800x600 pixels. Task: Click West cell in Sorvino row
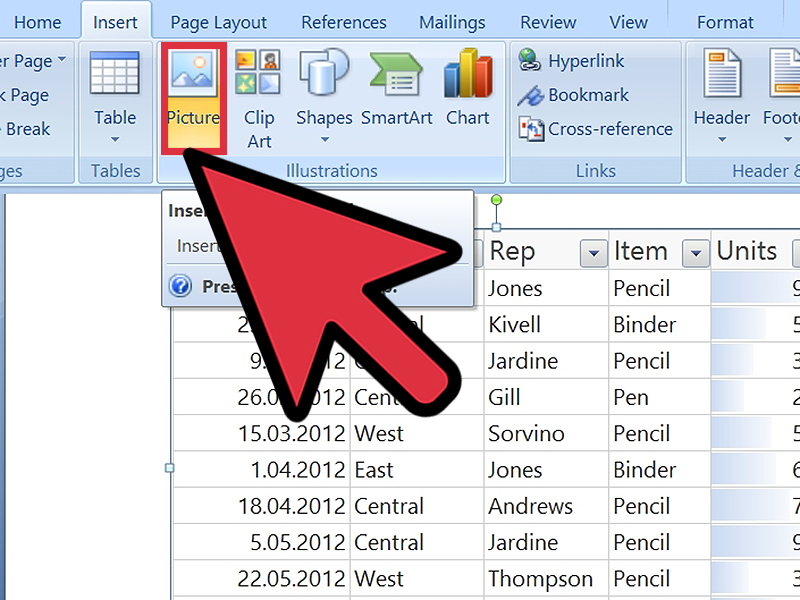(417, 433)
